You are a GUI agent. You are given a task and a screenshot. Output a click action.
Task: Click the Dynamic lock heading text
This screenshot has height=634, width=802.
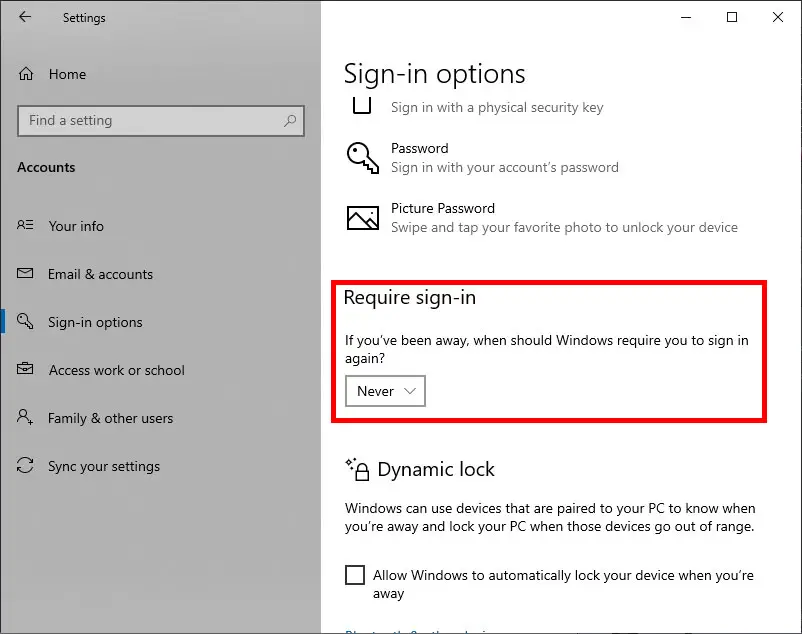(436, 469)
